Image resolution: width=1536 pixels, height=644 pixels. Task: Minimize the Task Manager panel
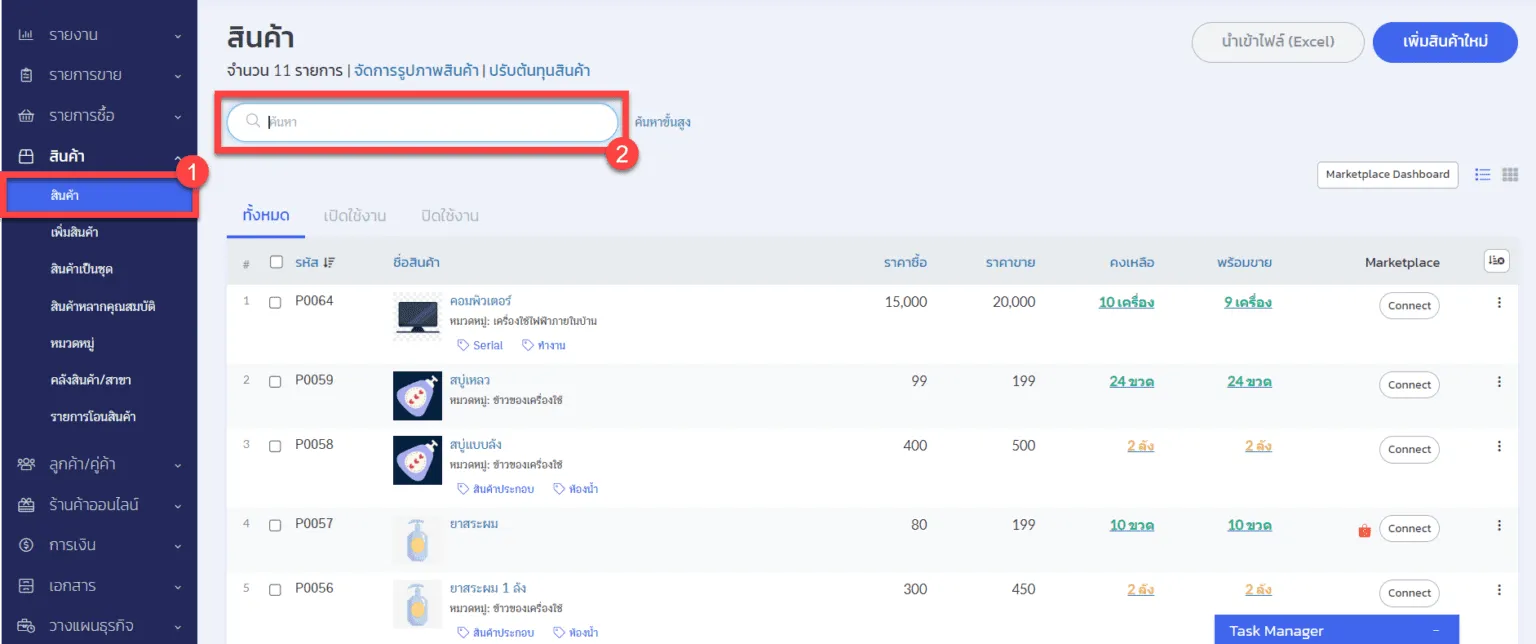(x=1436, y=631)
